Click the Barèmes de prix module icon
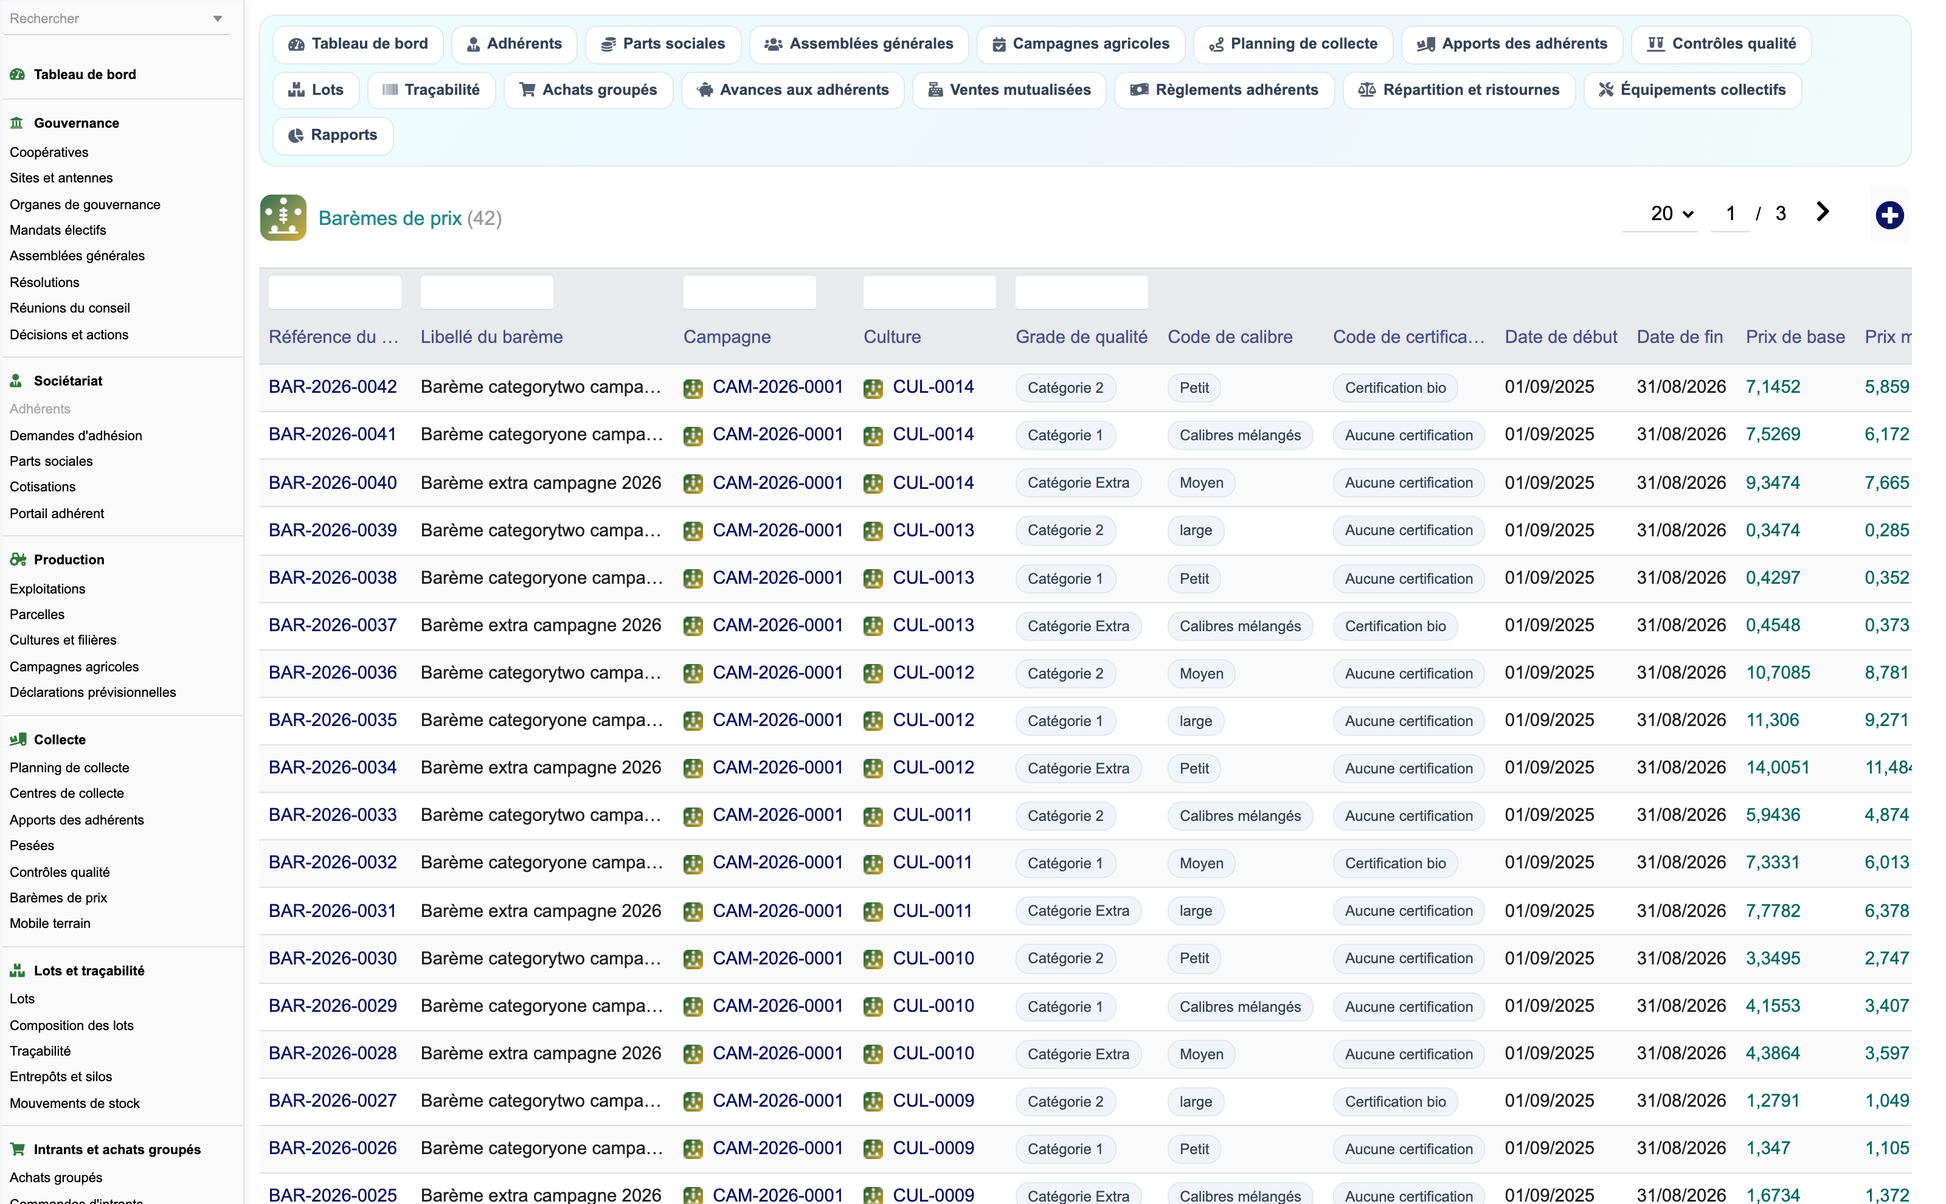Screen dimensions: 1946x1204 click(283, 217)
